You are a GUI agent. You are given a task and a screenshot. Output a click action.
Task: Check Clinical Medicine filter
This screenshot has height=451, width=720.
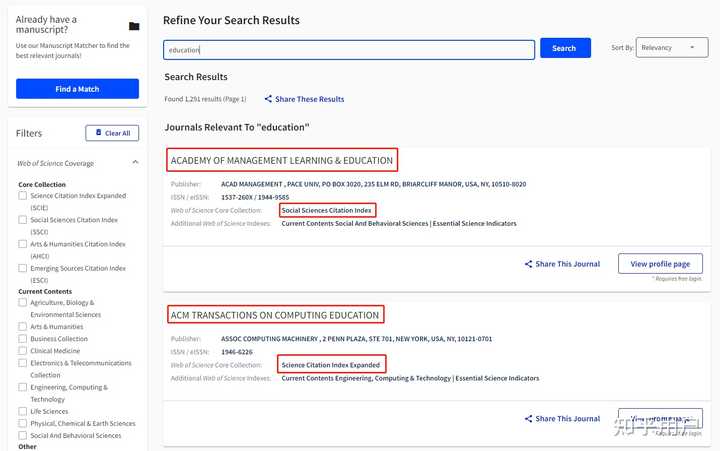[22, 351]
